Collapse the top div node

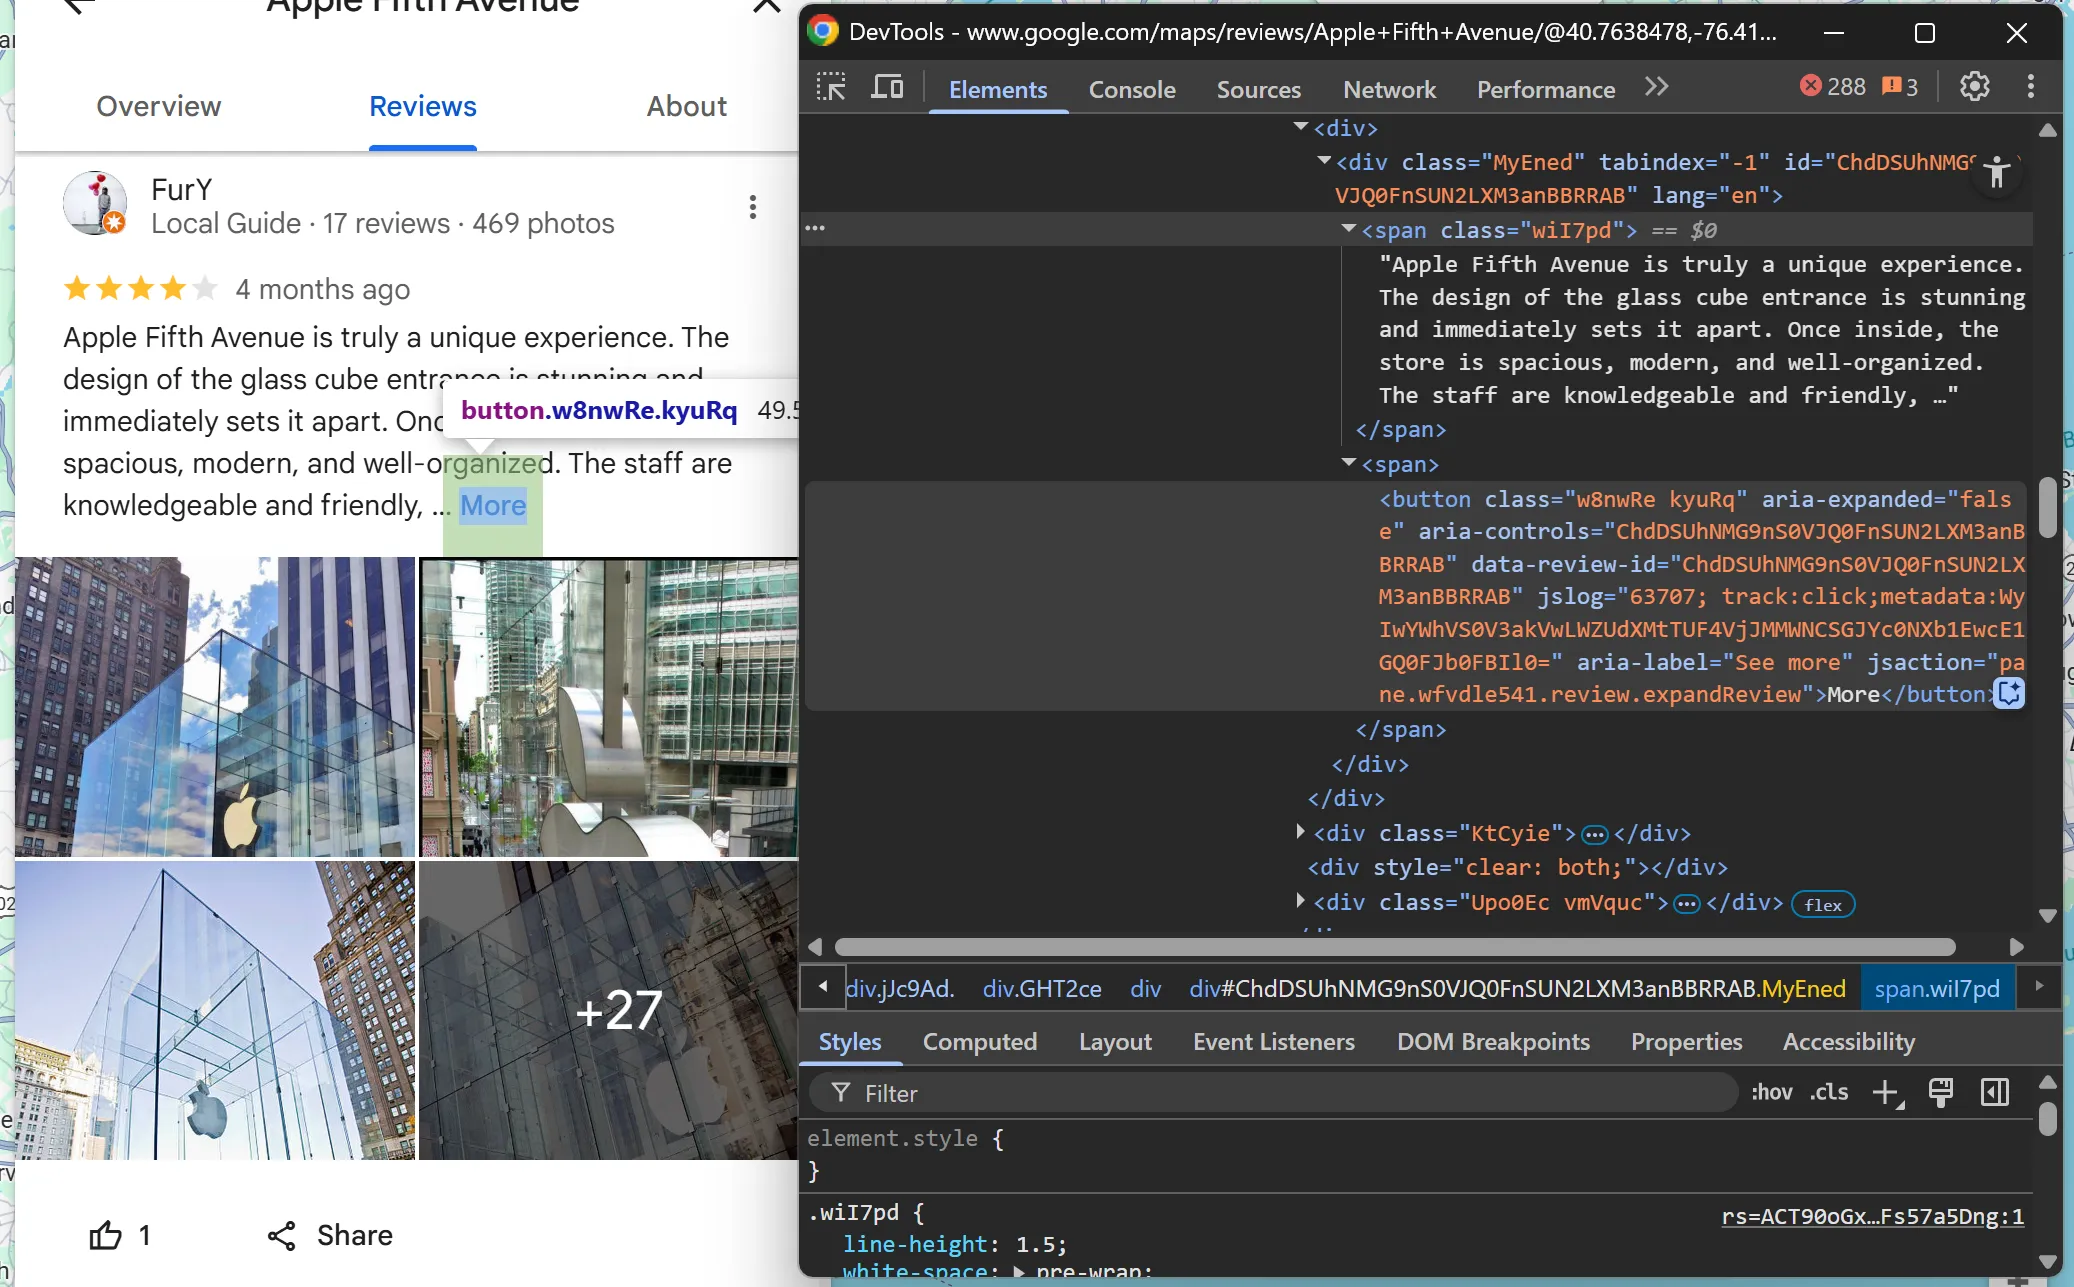[1301, 126]
